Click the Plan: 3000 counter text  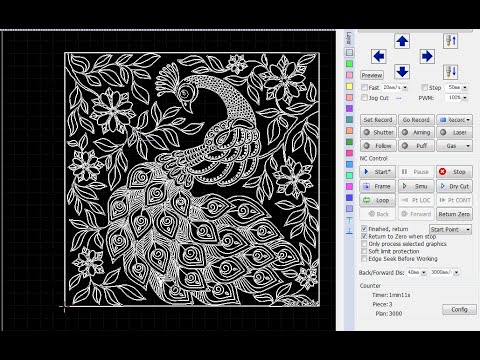click(x=389, y=314)
